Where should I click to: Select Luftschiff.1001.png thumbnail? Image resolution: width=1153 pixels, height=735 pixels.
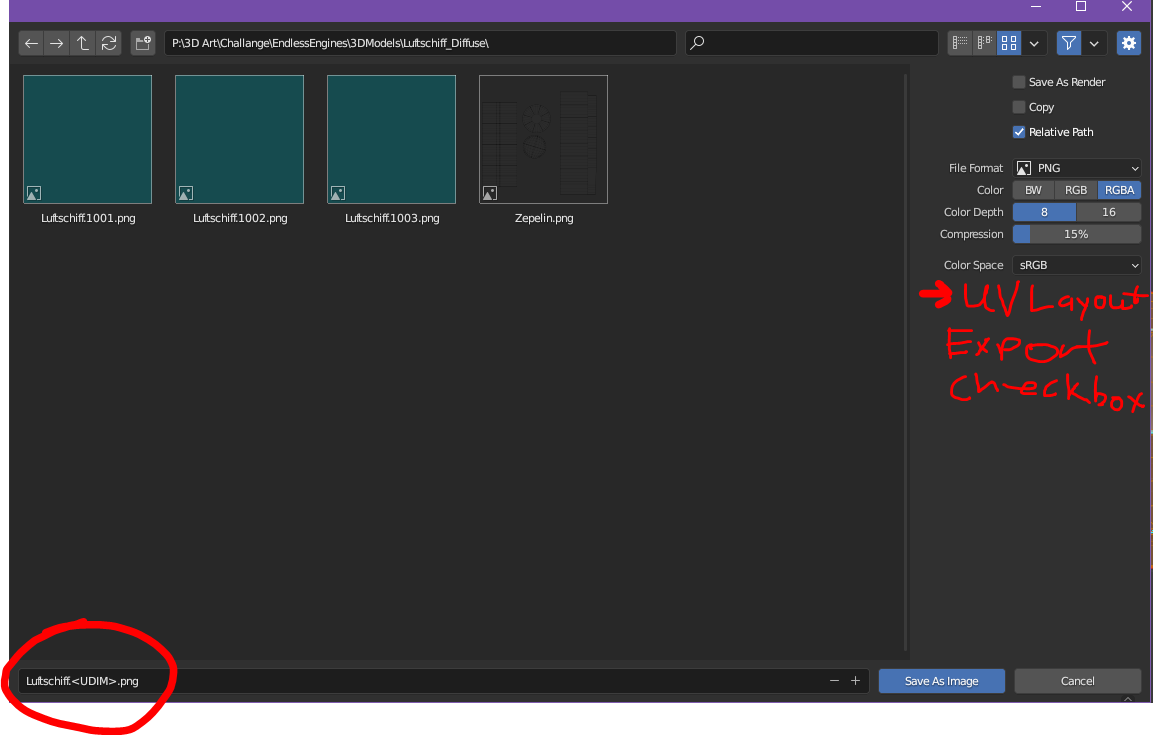(x=88, y=140)
